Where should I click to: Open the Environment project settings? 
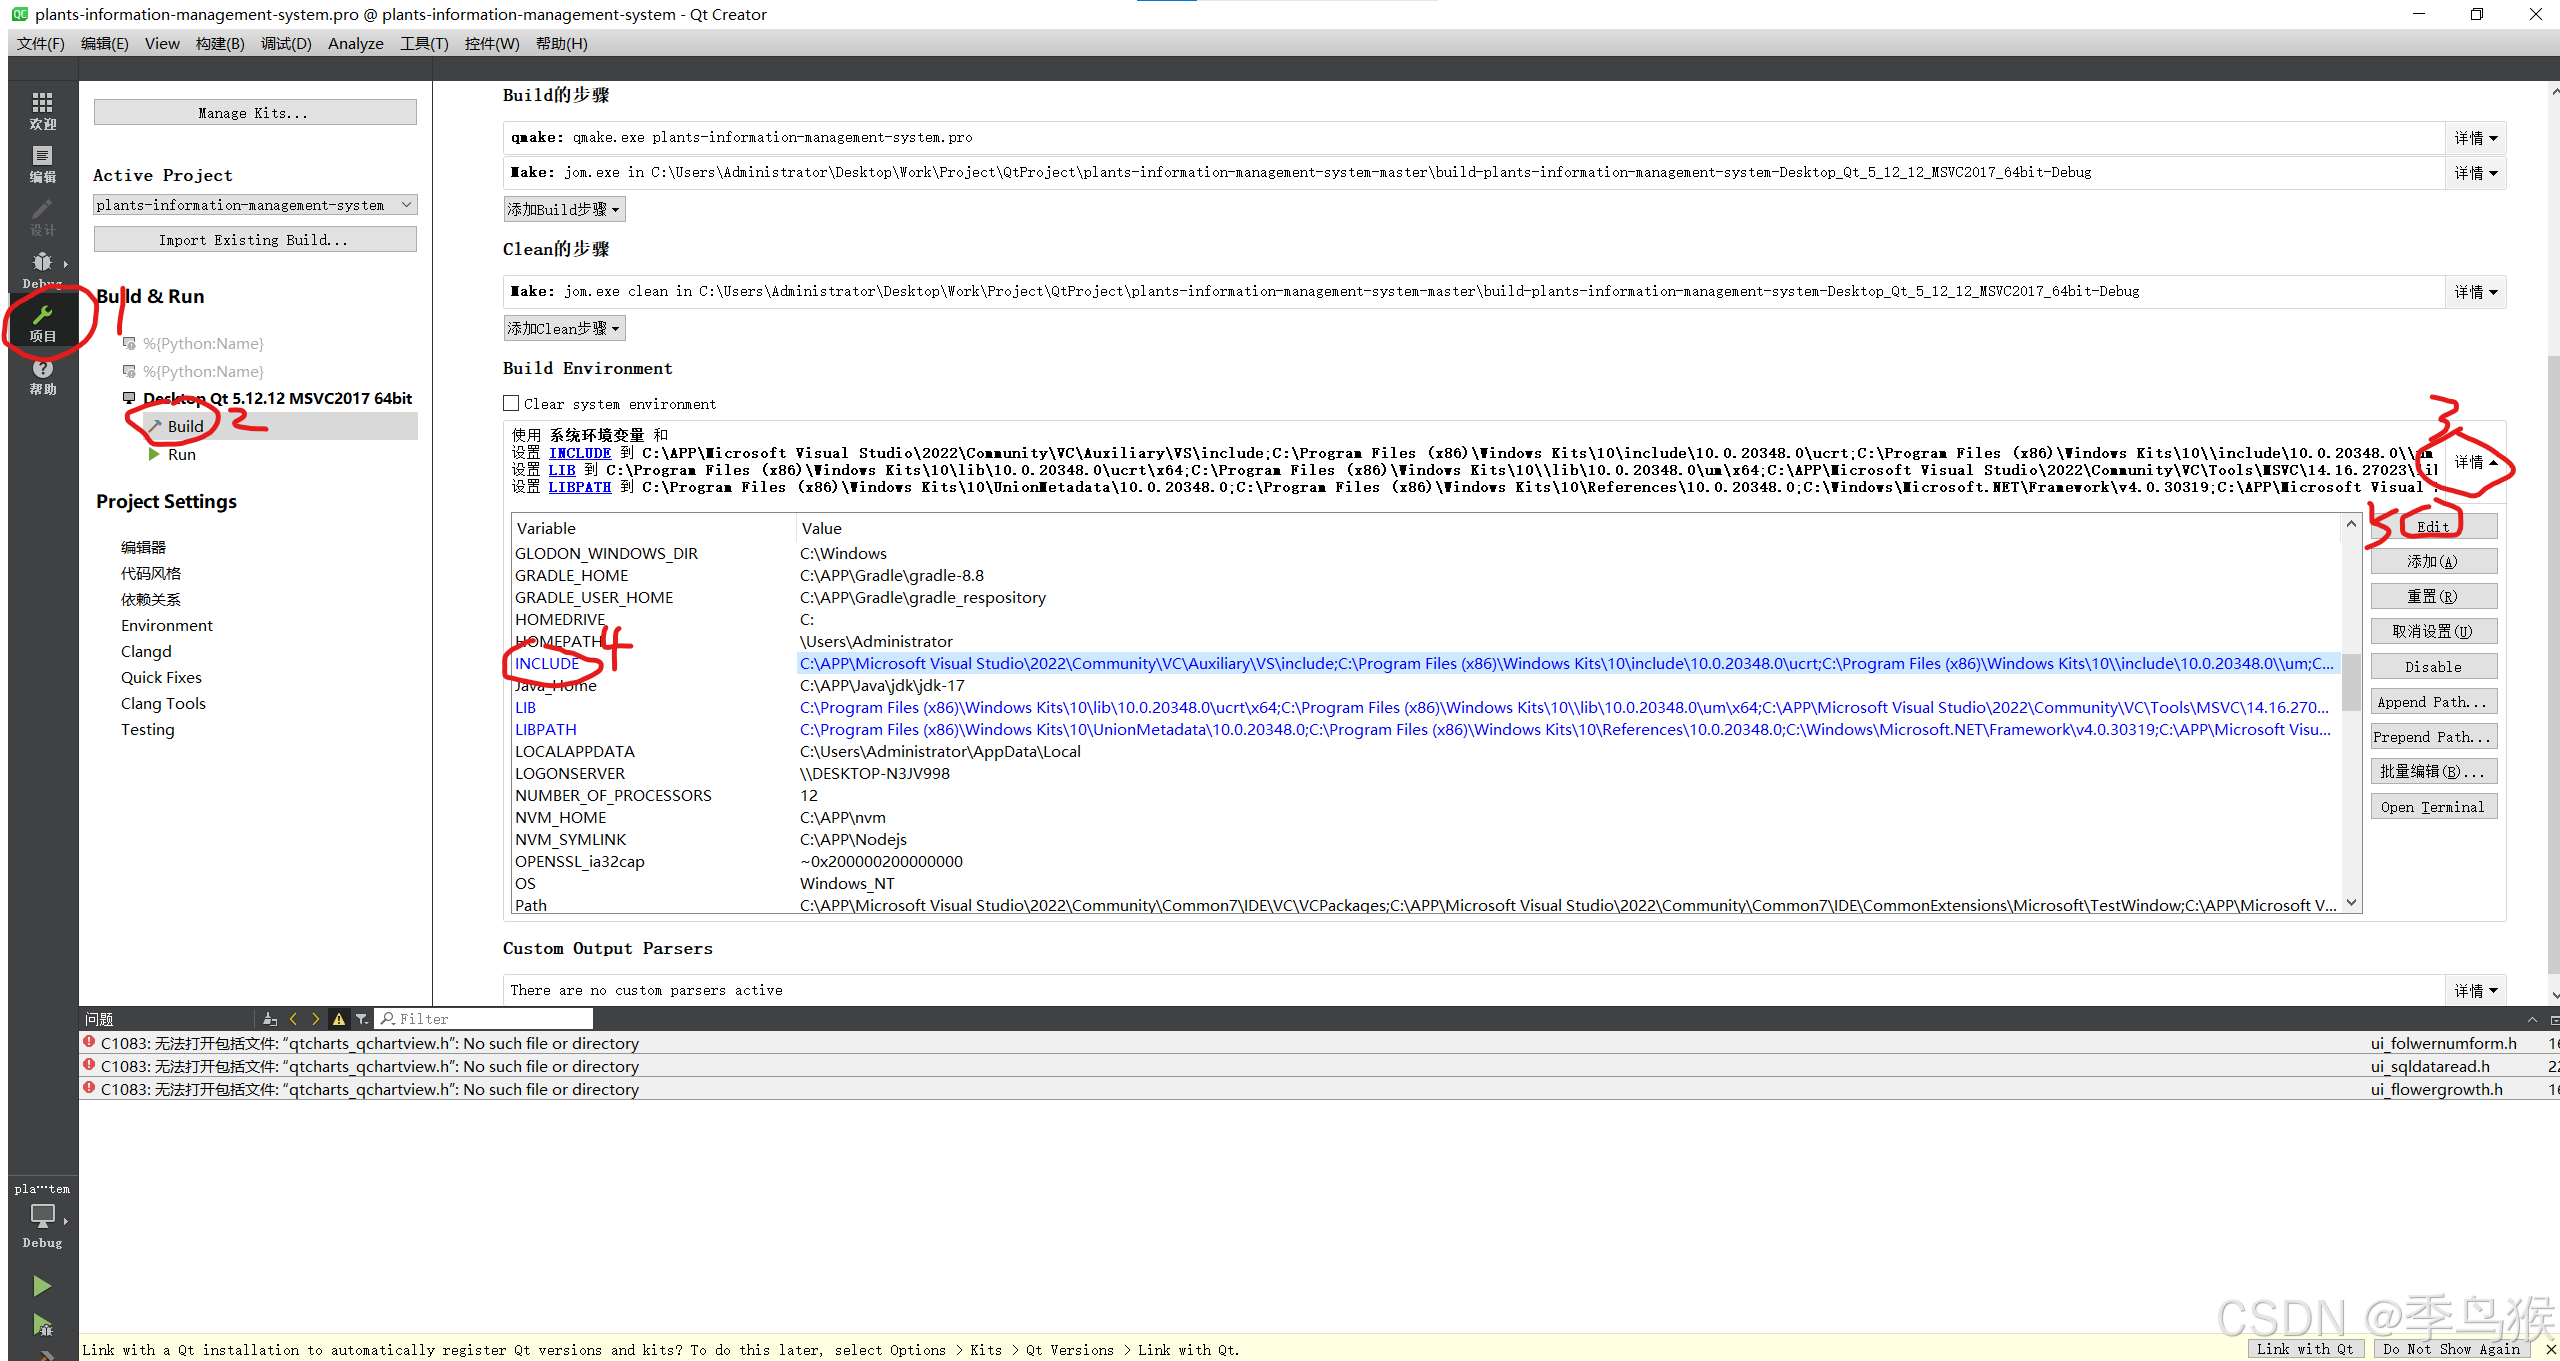[x=166, y=625]
